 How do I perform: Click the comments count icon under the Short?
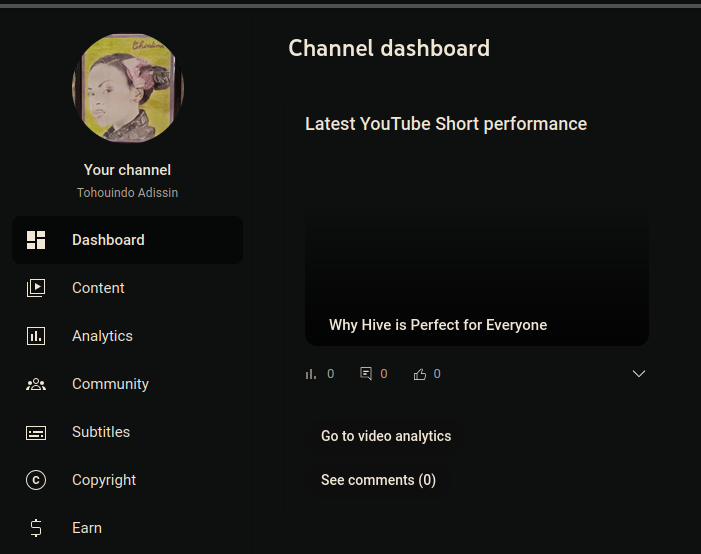point(366,373)
